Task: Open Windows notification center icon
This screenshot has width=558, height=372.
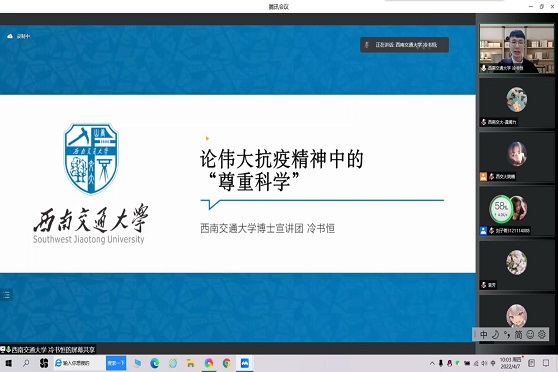Action: pyautogui.click(x=546, y=363)
